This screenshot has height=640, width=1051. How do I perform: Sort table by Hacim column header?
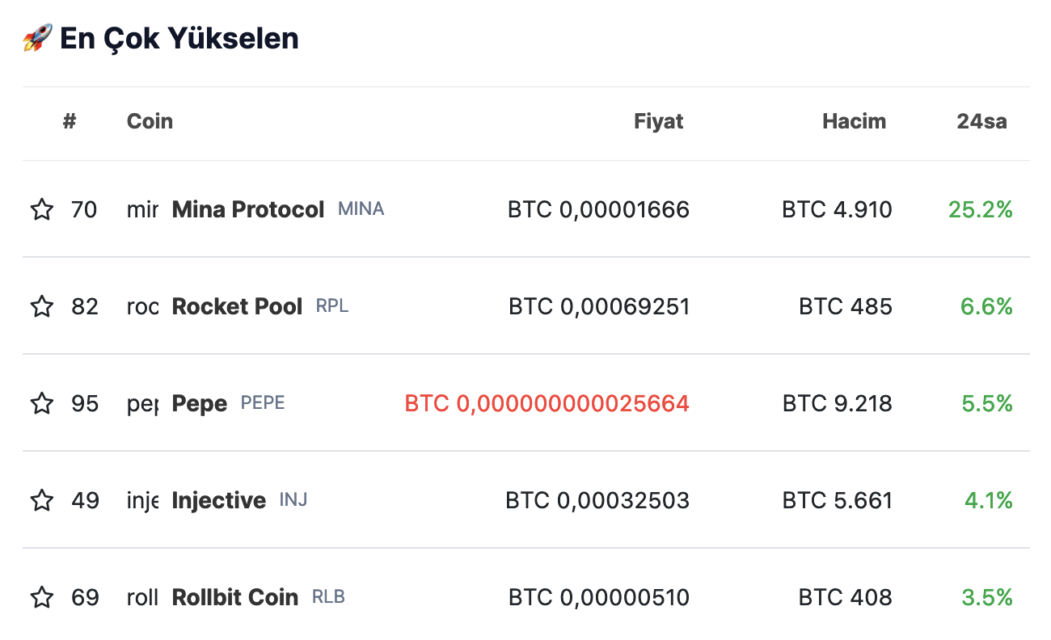point(854,121)
